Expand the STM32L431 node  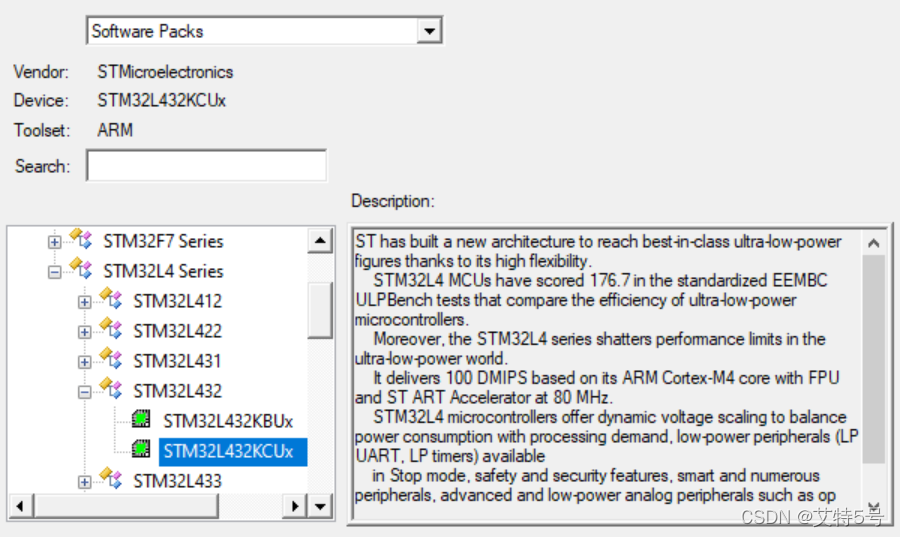84,362
